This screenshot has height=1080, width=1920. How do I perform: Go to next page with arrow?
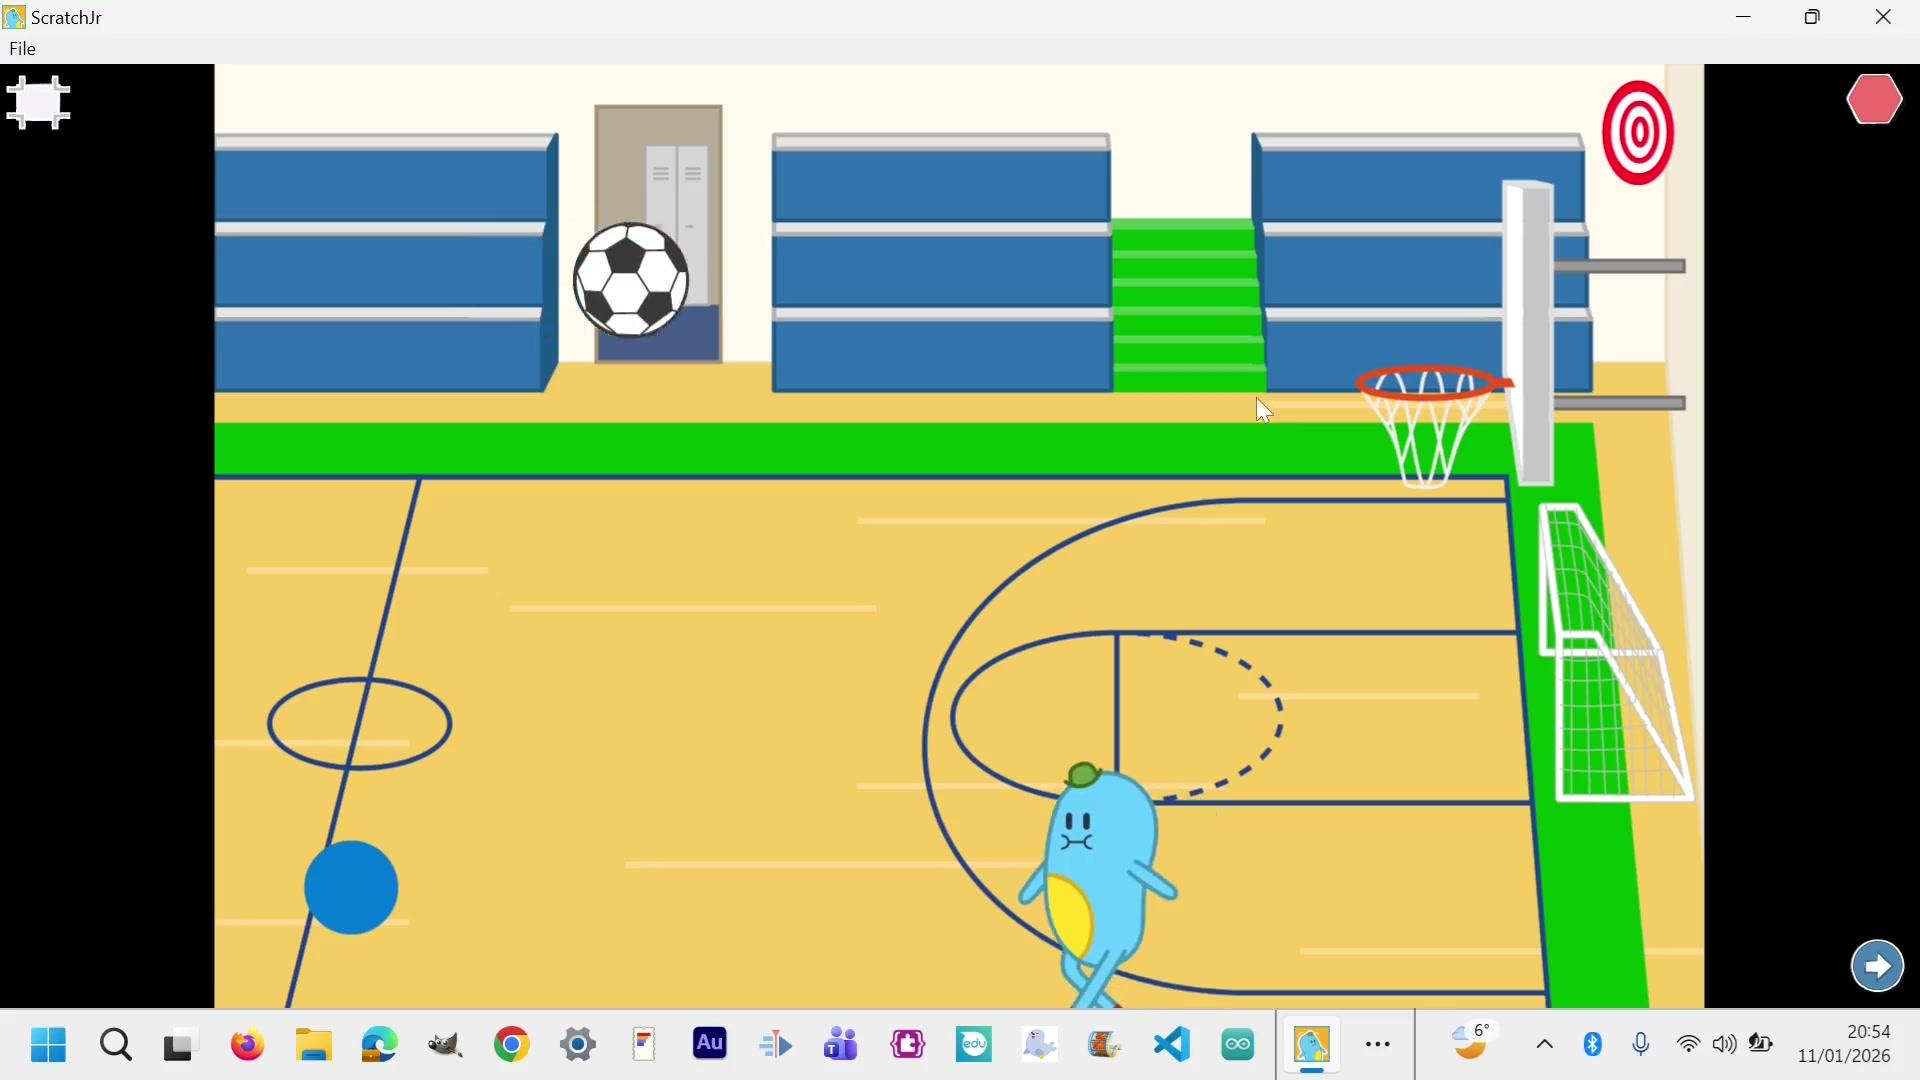click(x=1877, y=966)
